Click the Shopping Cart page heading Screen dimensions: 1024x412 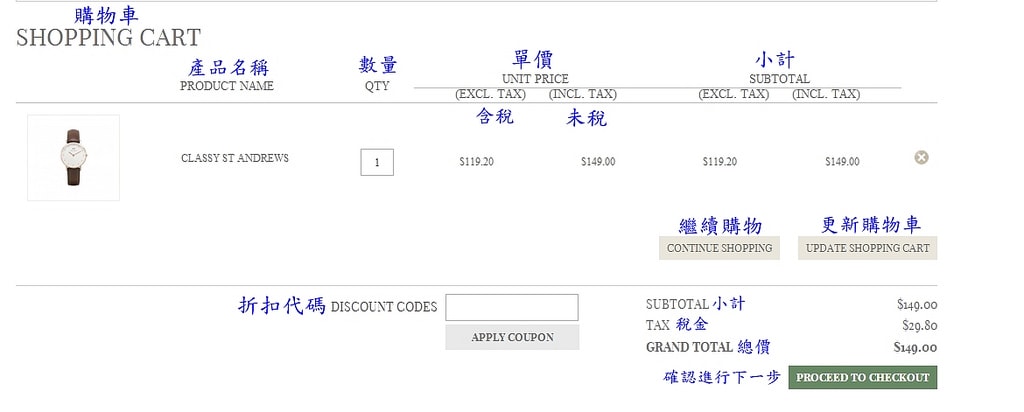click(x=108, y=38)
